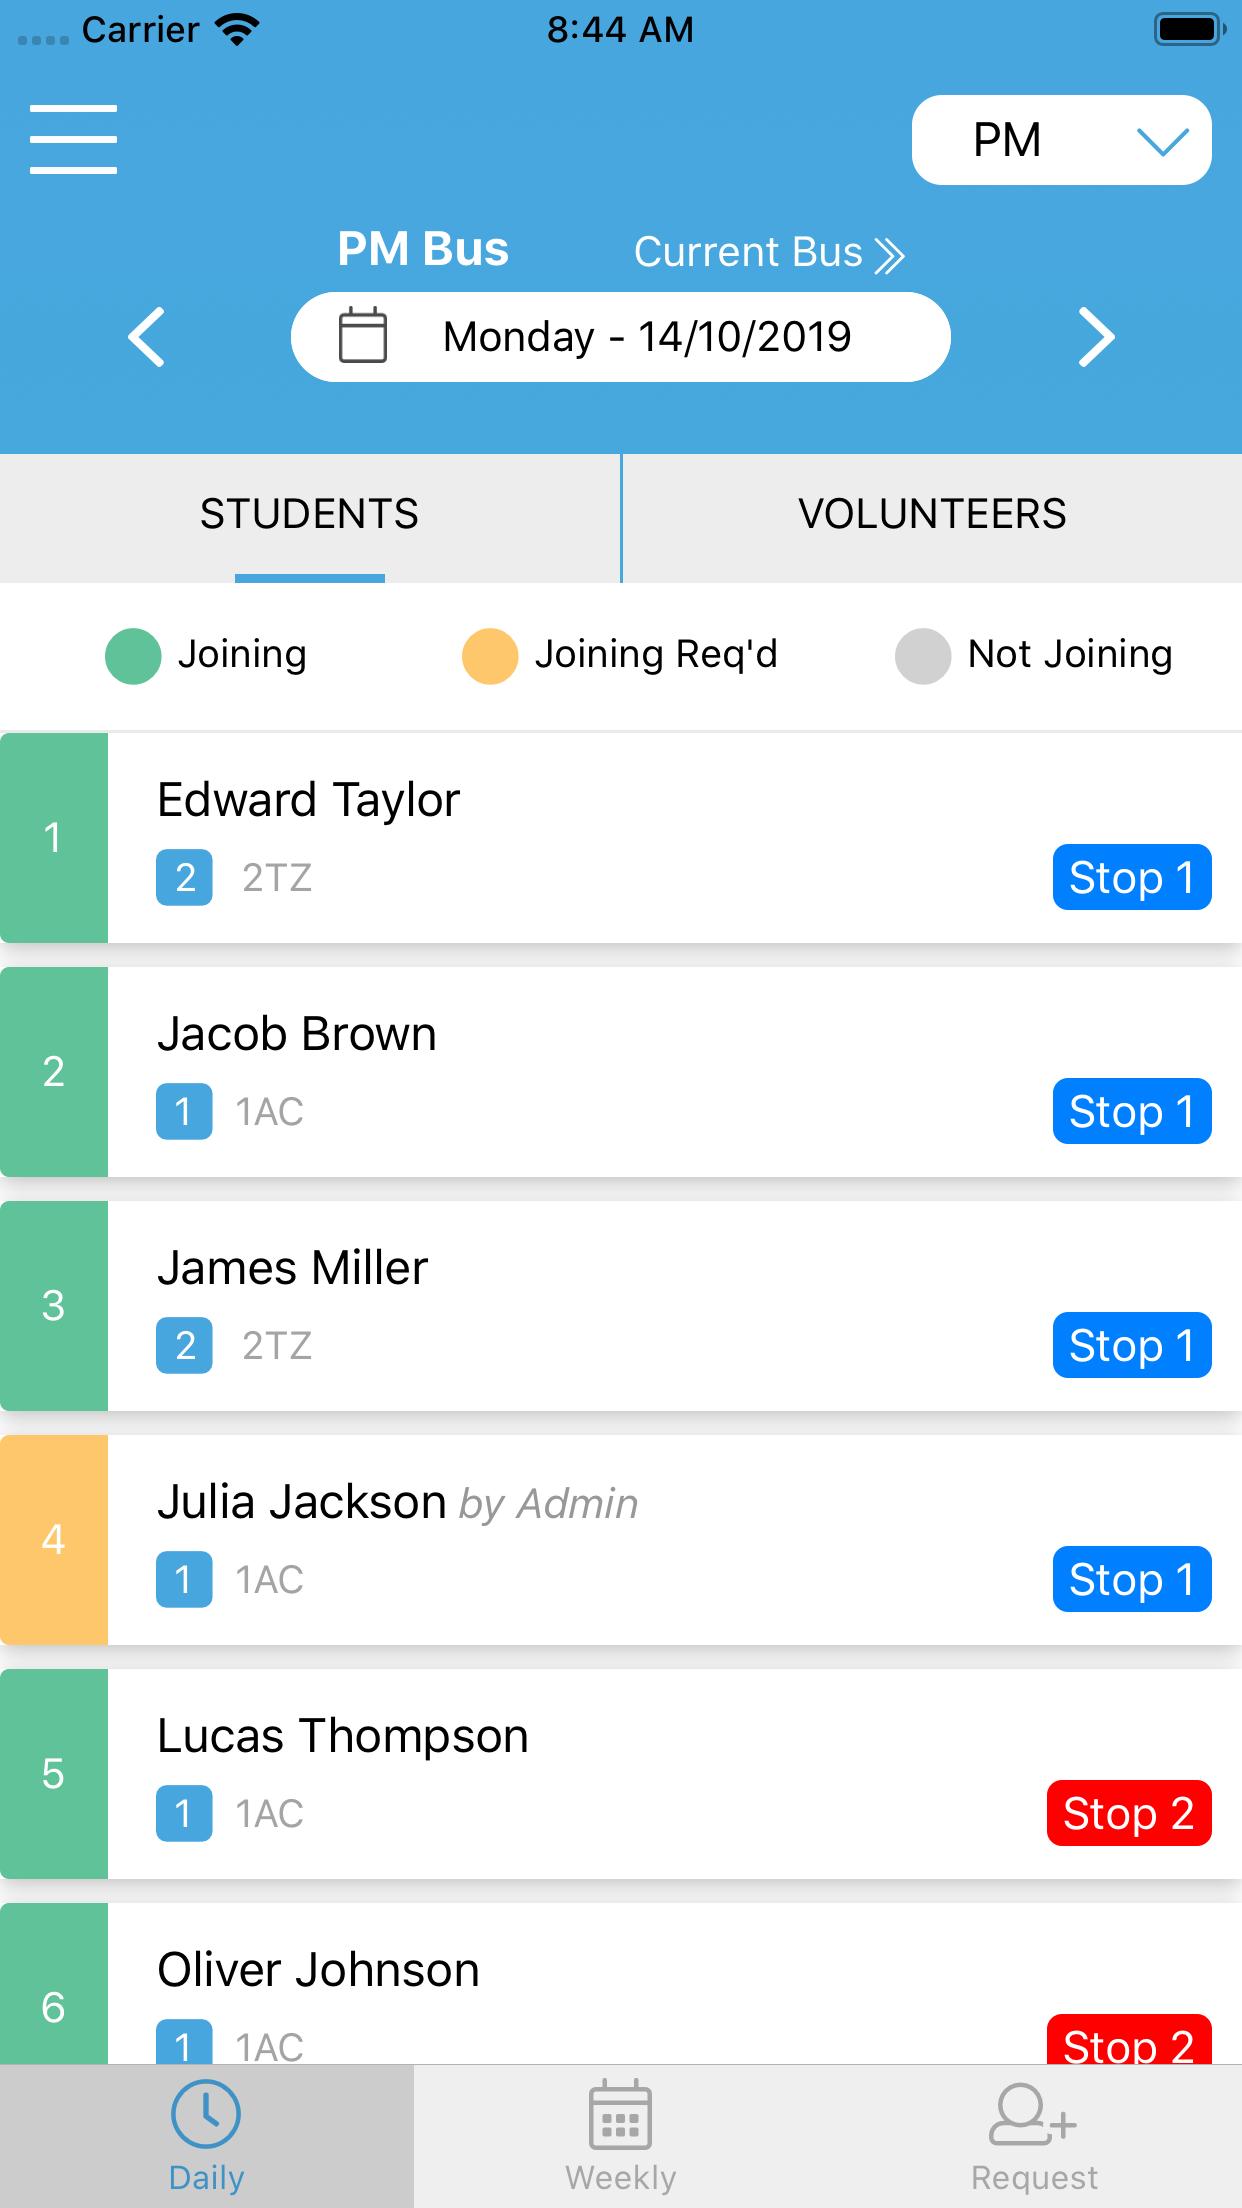The height and width of the screenshot is (2208, 1242).
Task: Switch to the VOLUNTEERS tab
Action: coord(932,514)
